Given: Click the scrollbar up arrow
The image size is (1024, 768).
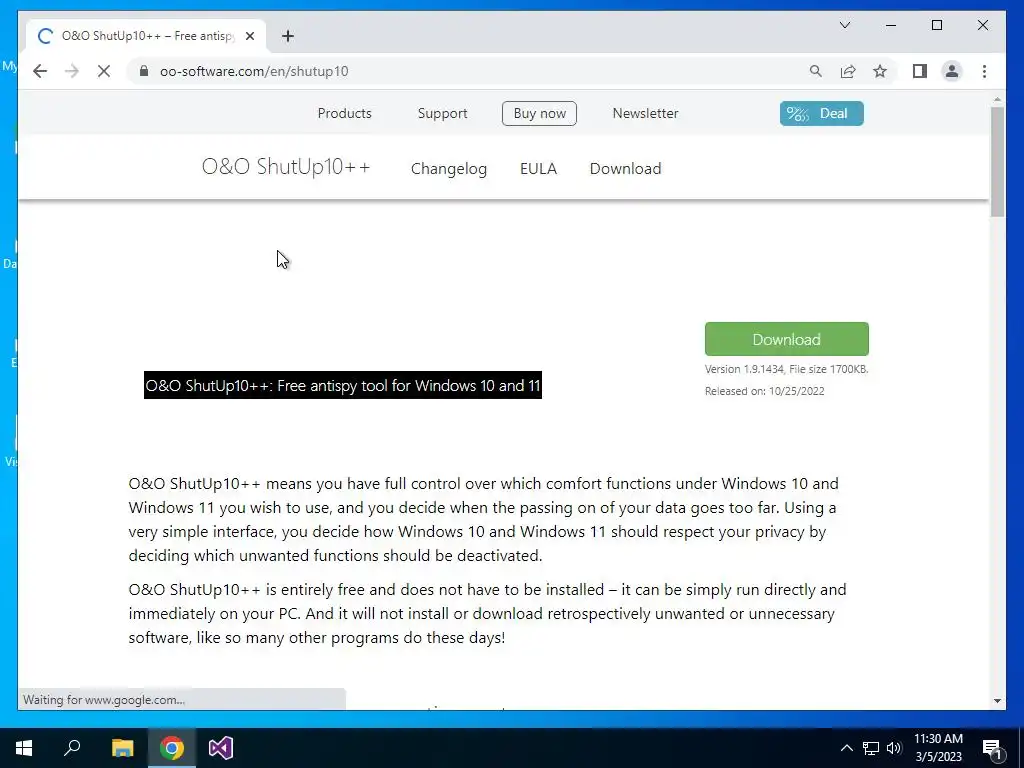Looking at the screenshot, I should click(x=997, y=99).
